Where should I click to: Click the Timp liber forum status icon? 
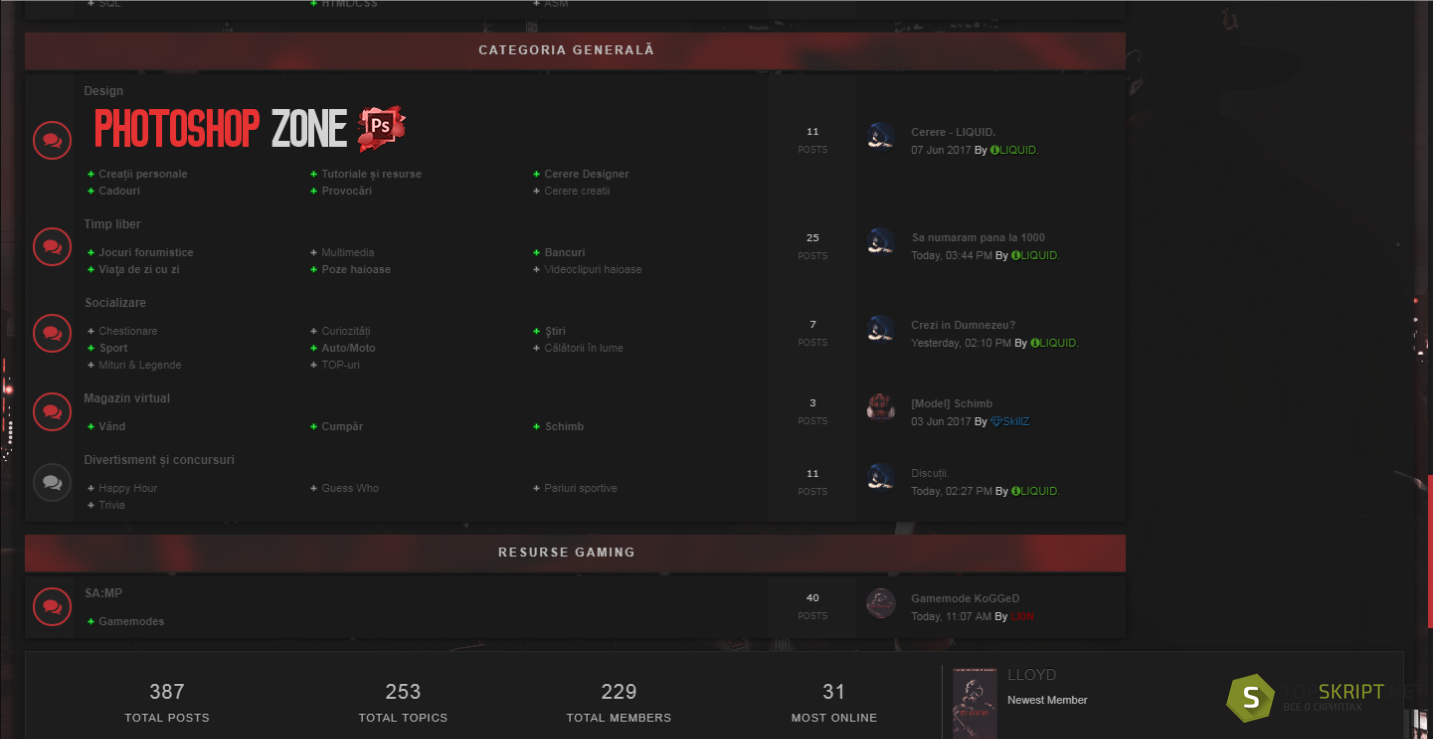click(x=52, y=246)
